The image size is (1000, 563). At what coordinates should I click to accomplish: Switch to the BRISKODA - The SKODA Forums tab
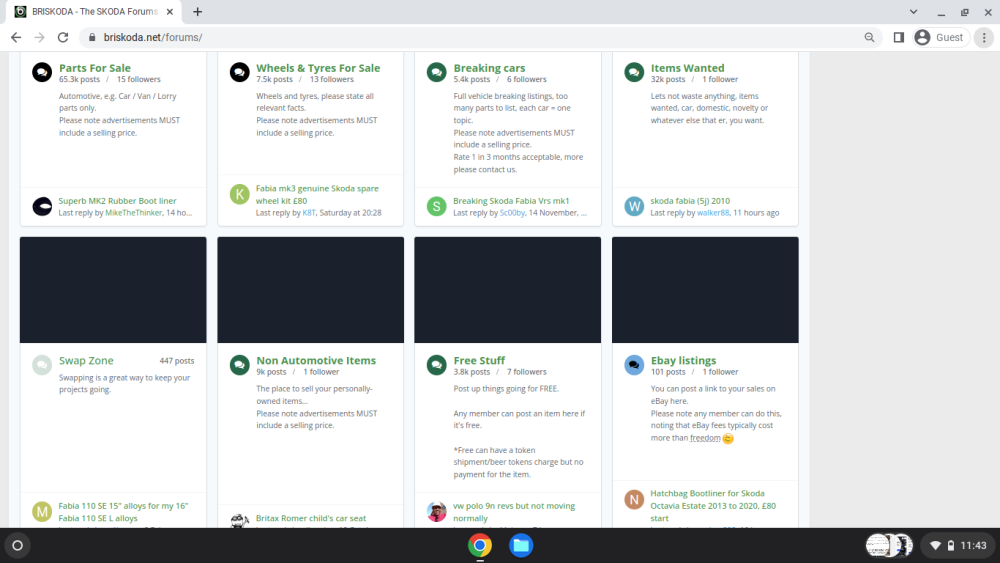[x=94, y=11]
